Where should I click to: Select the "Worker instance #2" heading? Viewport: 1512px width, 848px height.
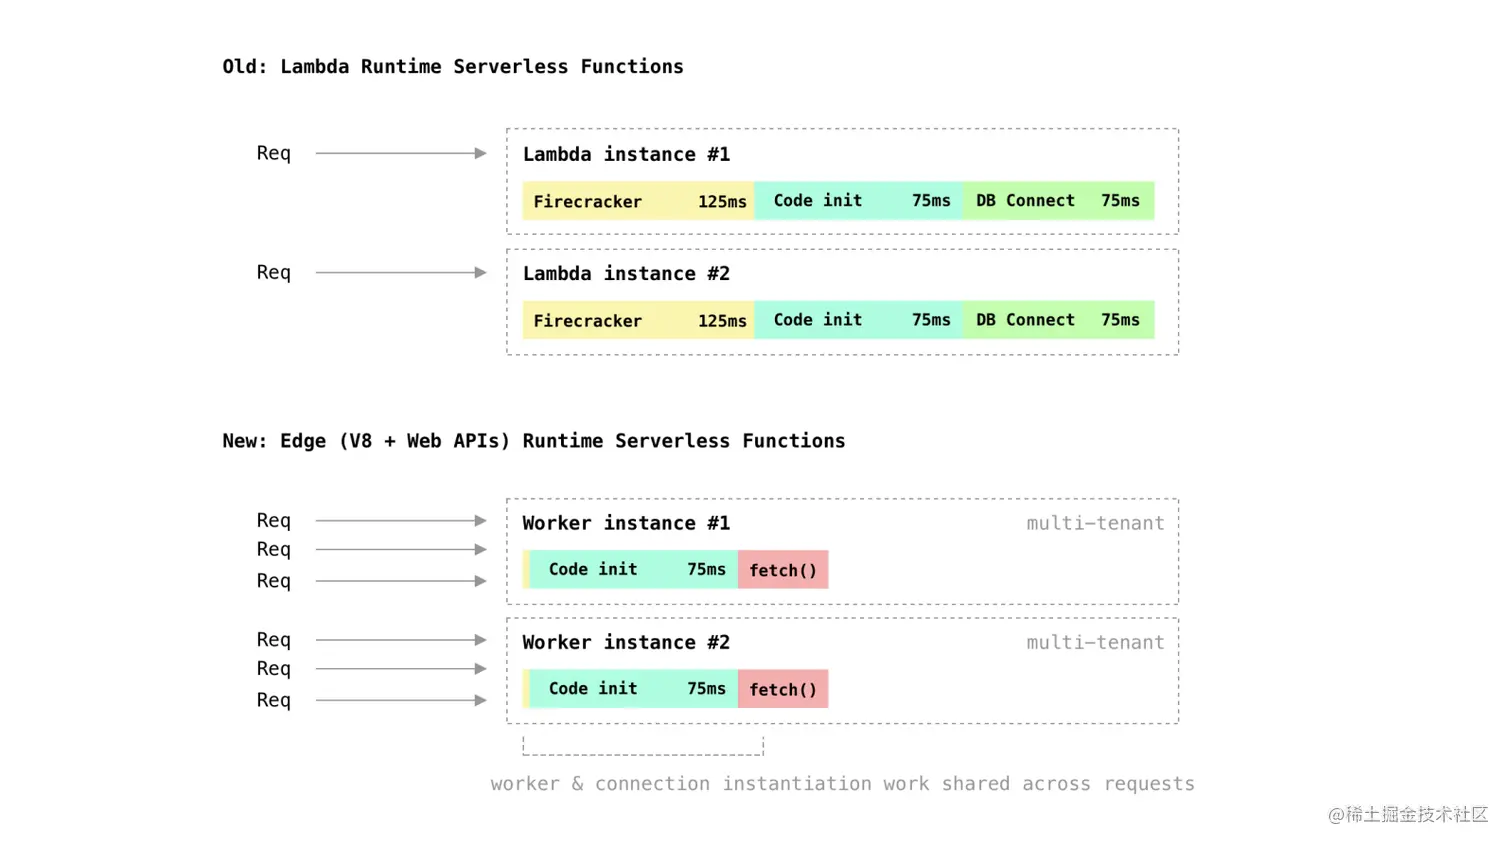pyautogui.click(x=626, y=642)
